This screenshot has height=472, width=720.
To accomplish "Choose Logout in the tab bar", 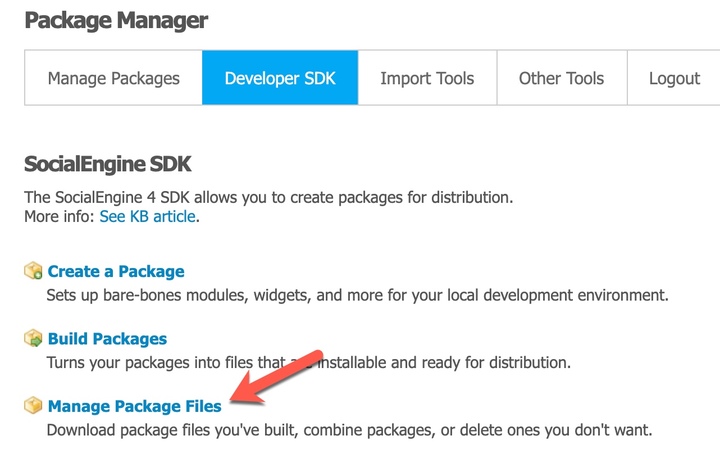I will click(674, 78).
